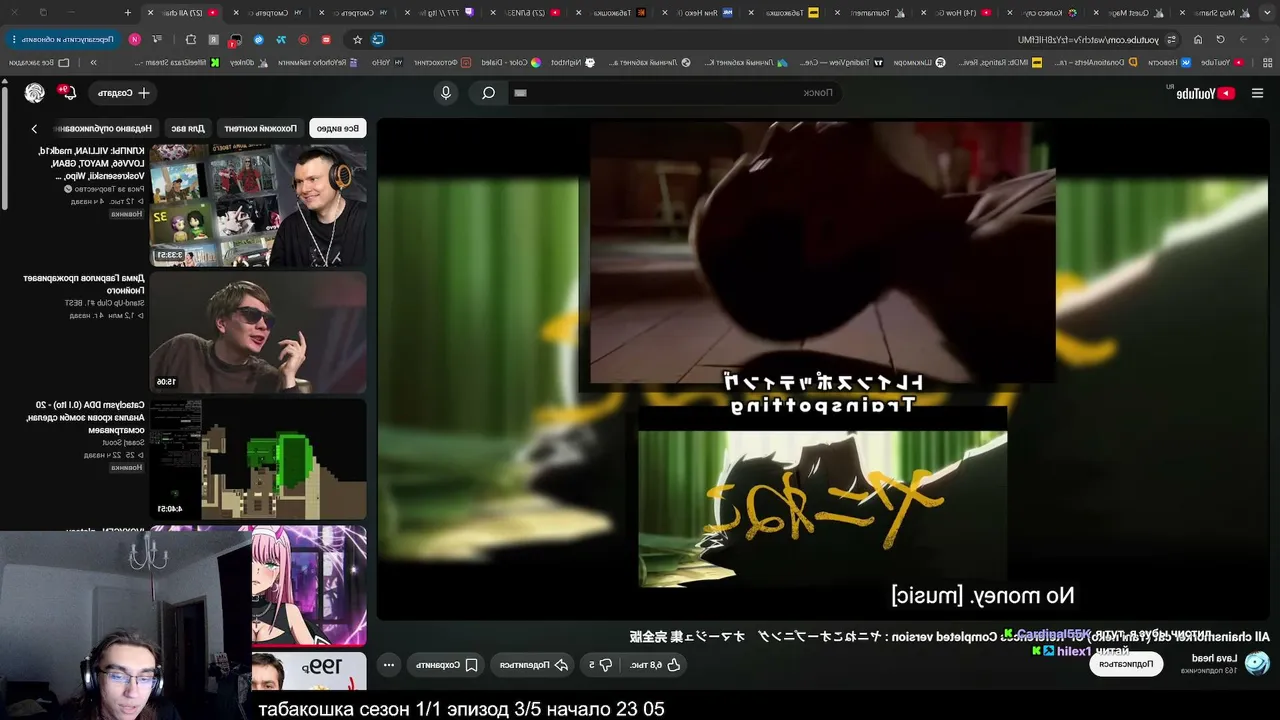The image size is (1280, 720).
Task: Open the Lava head channel name link
Action: [1214, 658]
